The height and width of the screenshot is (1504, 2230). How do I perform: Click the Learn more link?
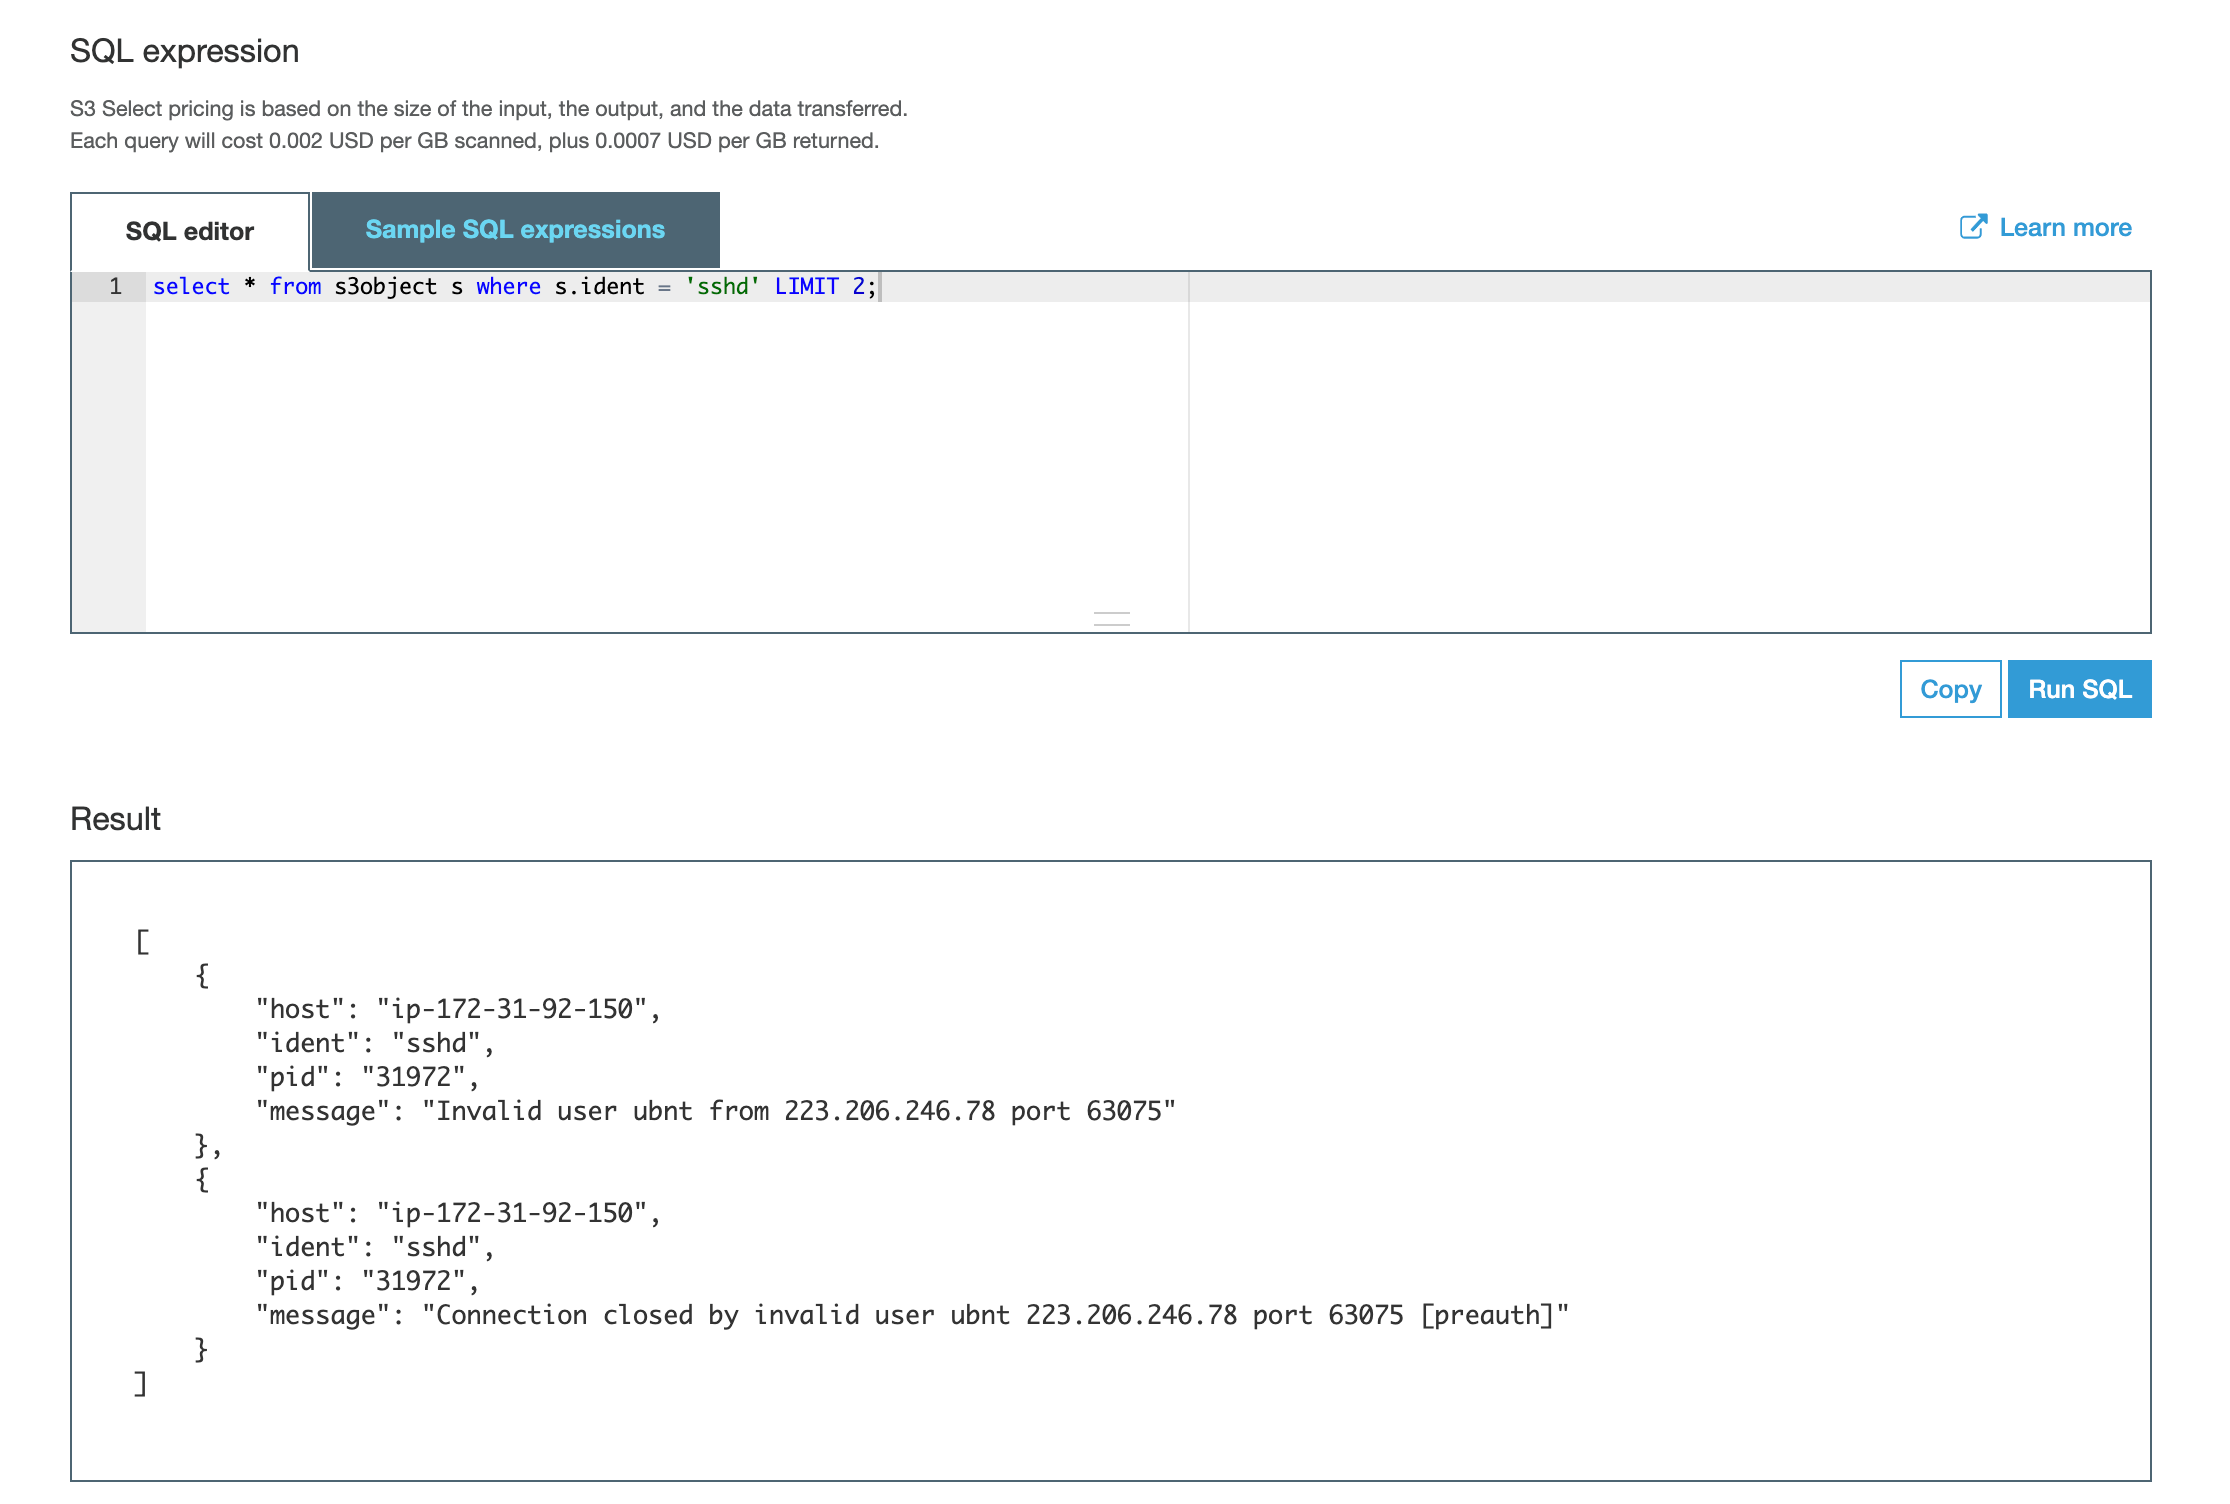[2065, 228]
